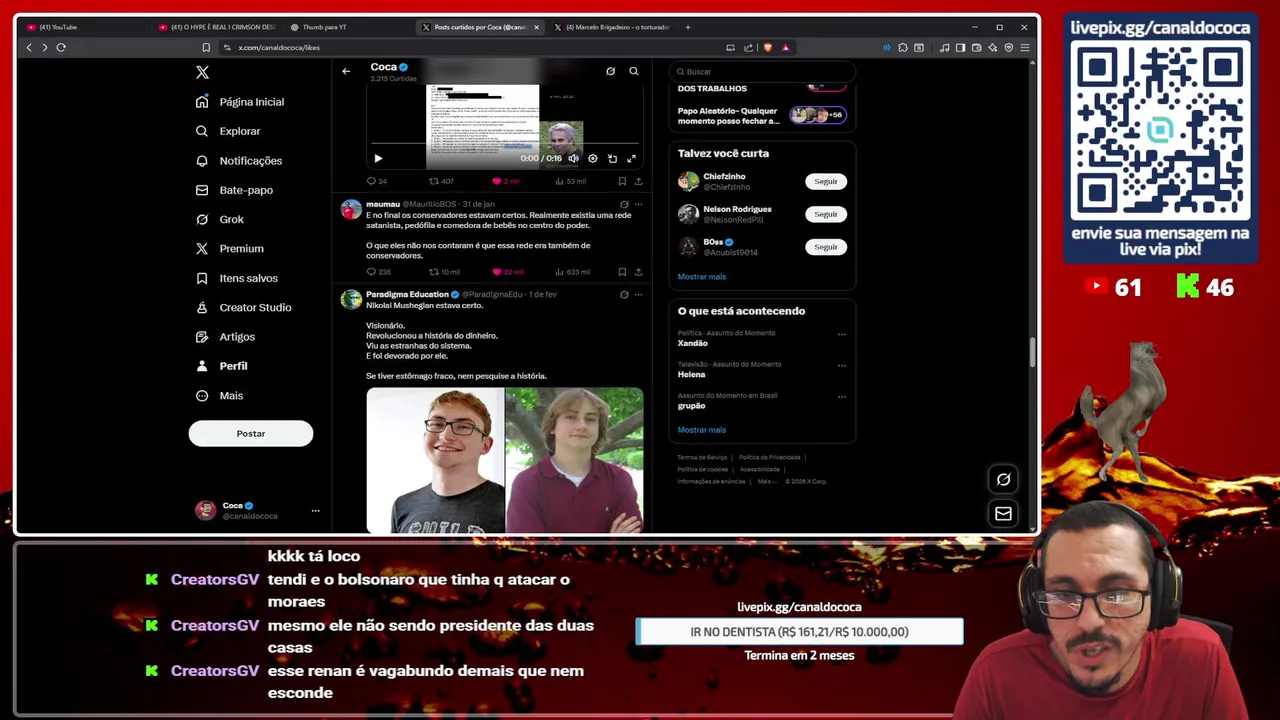Open the more options menu on the maumau post
Screen dimensions: 1280x720
point(638,204)
